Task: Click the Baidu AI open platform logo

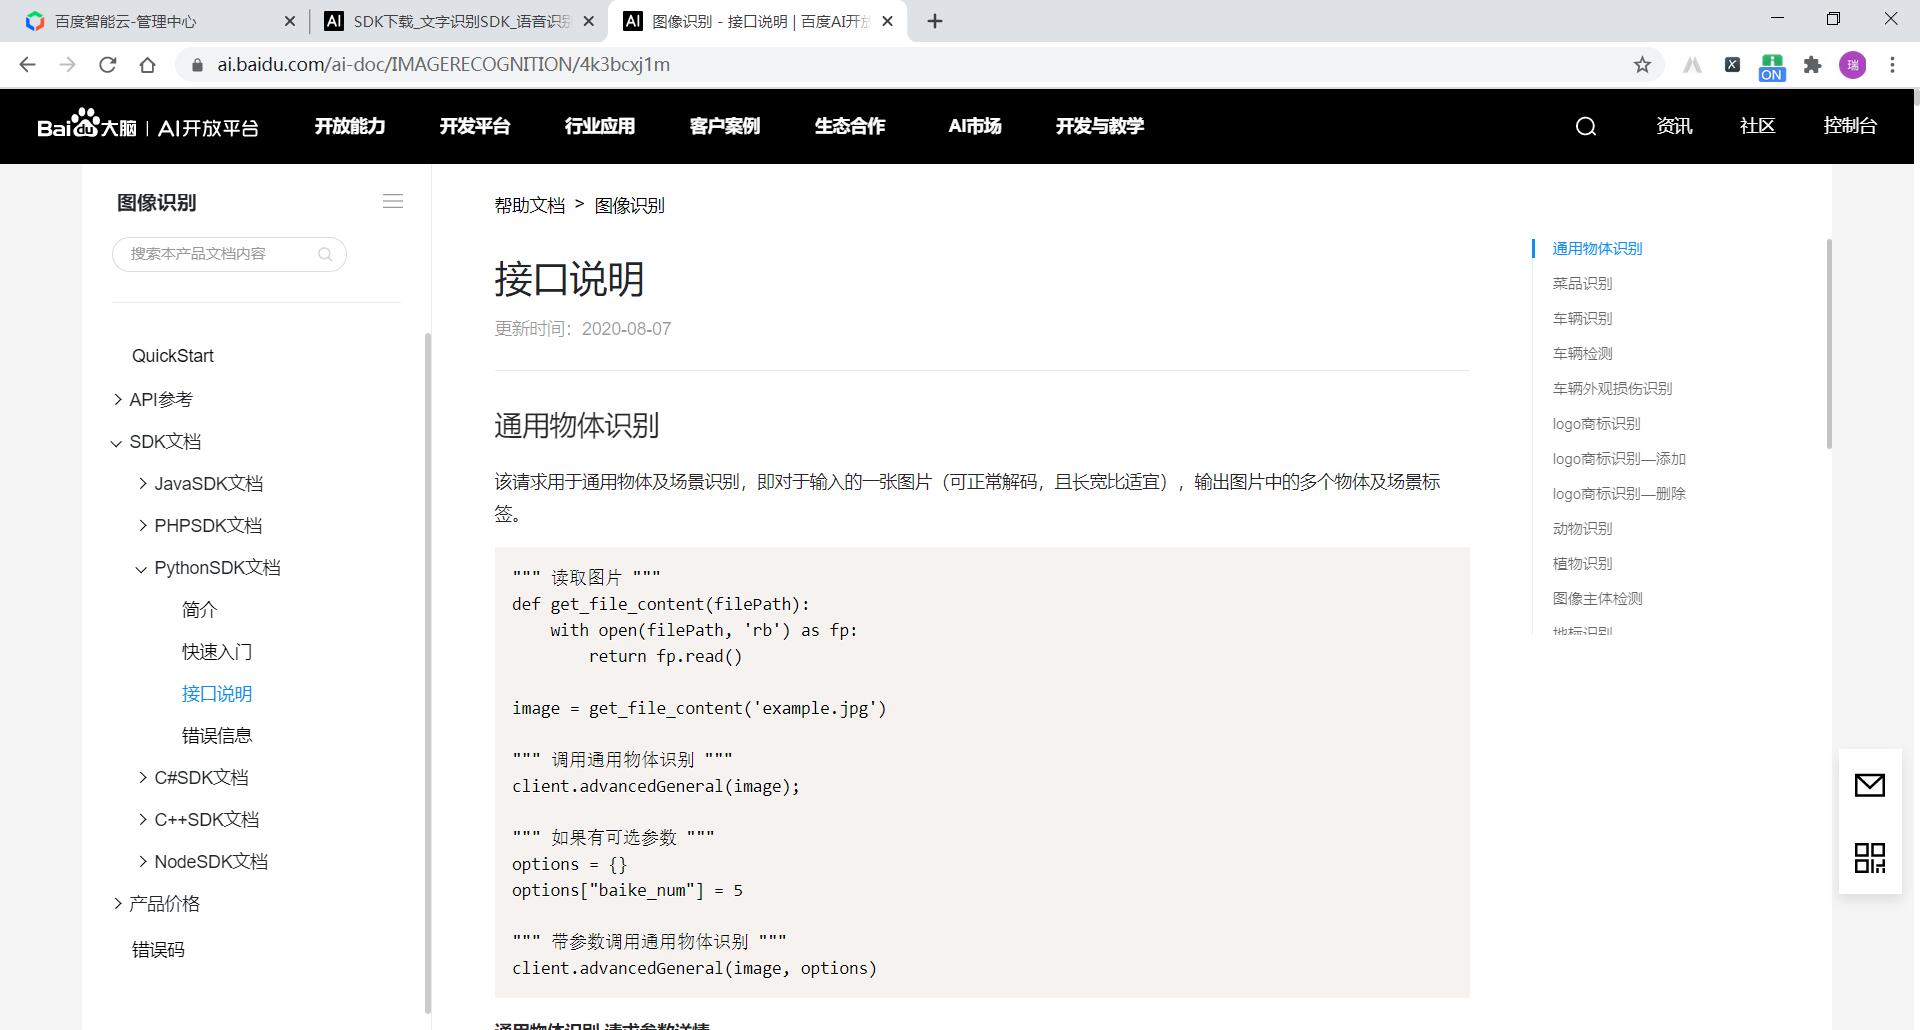Action: [x=148, y=125]
